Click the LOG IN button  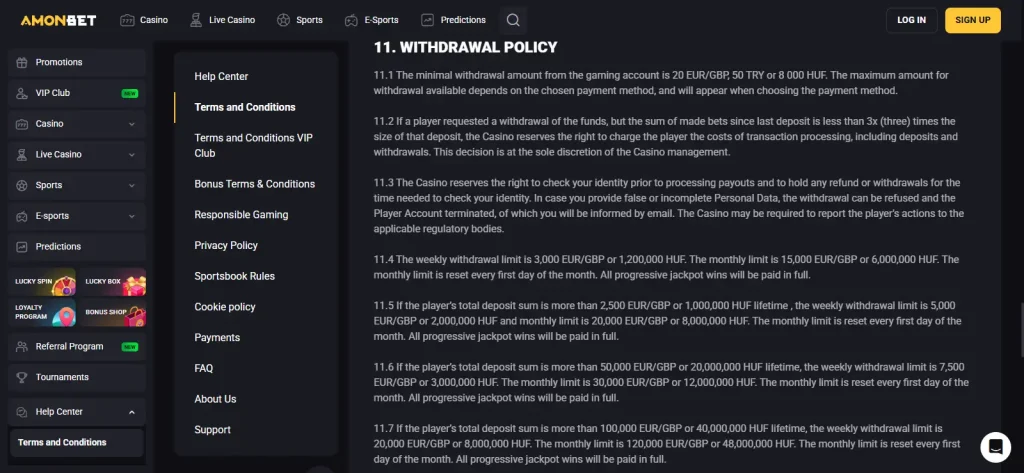pyautogui.click(x=912, y=20)
